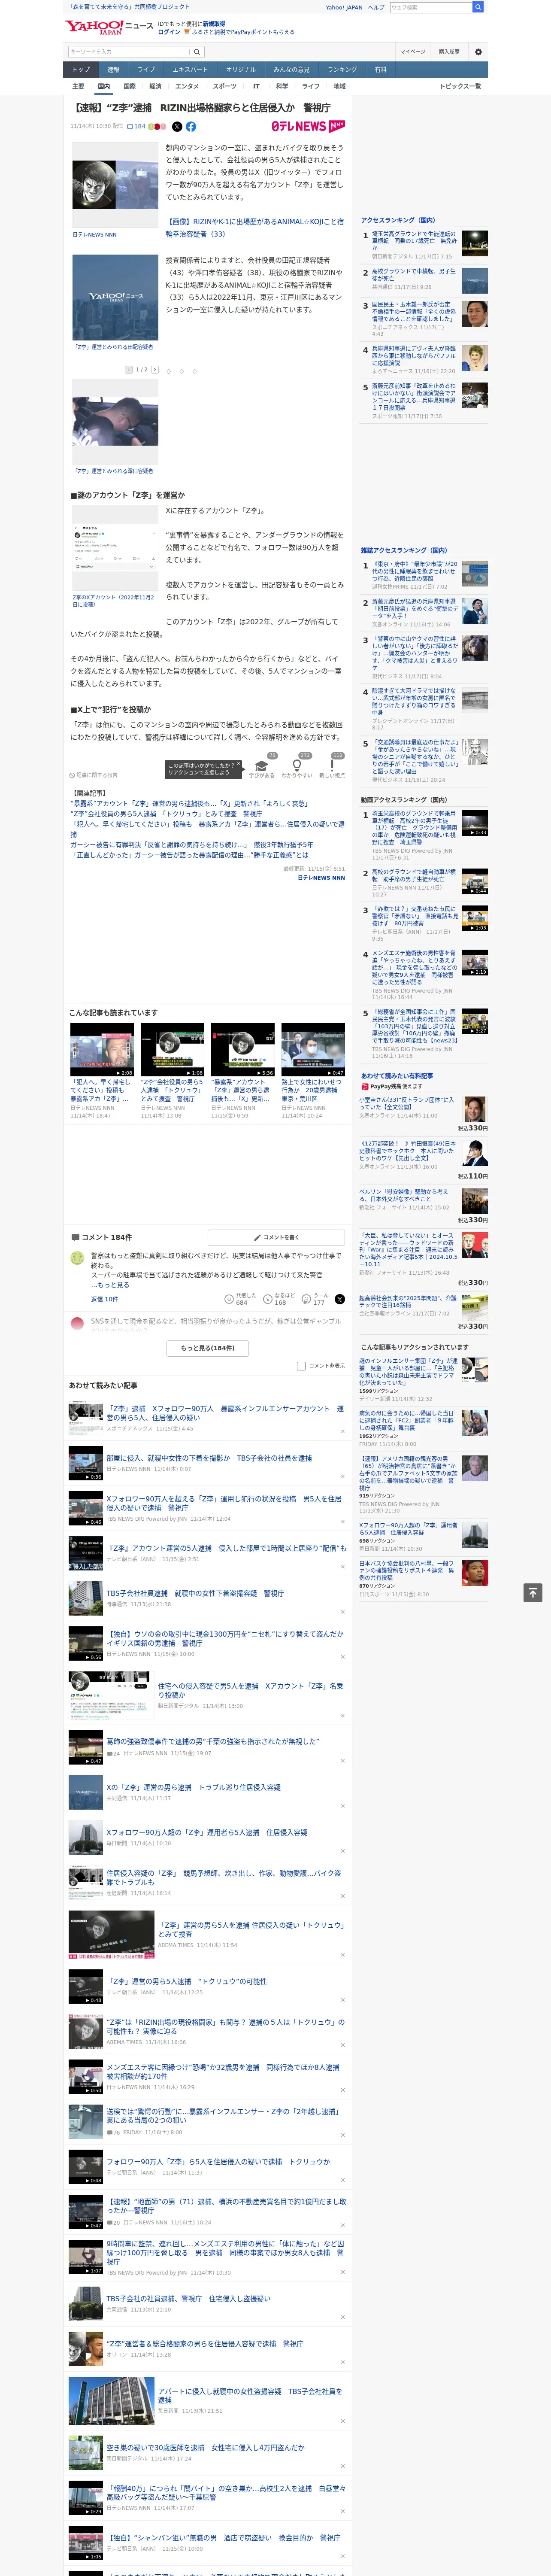Viewport: 551px width, 2576px height.
Task: Click the keyword search magnifier icon
Action: click(197, 52)
